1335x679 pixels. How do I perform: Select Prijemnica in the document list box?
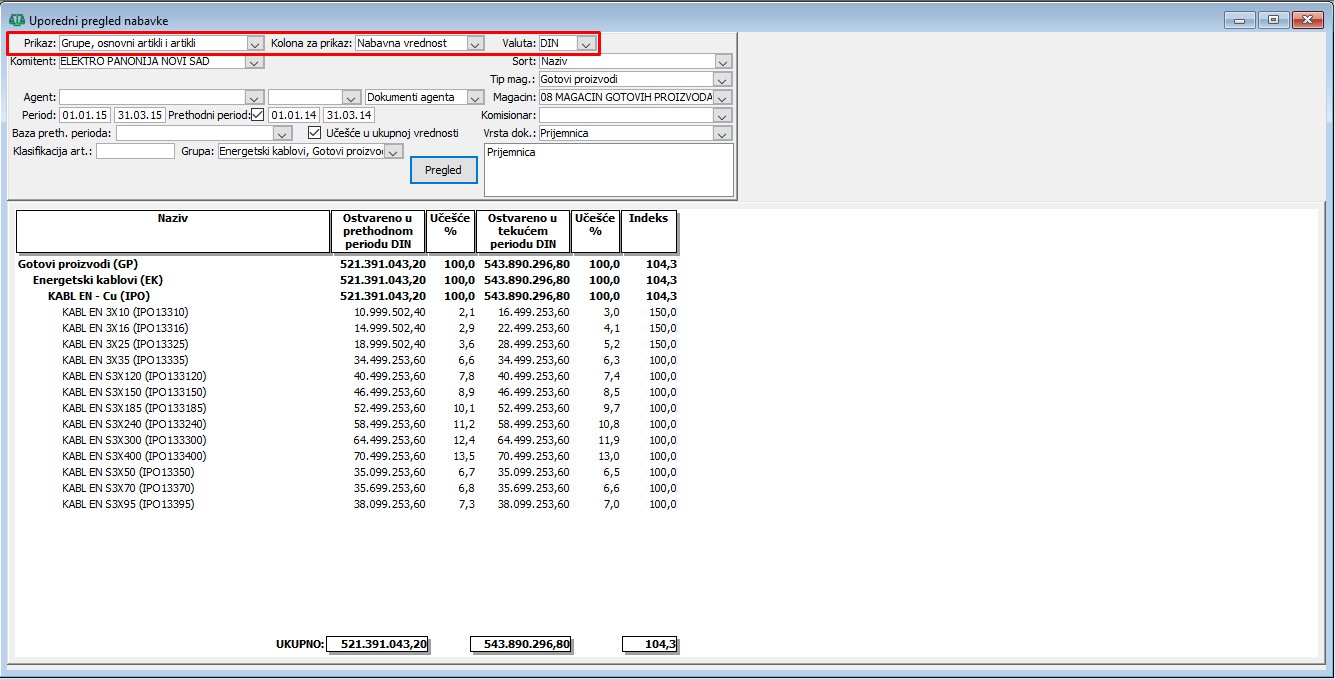coord(511,153)
